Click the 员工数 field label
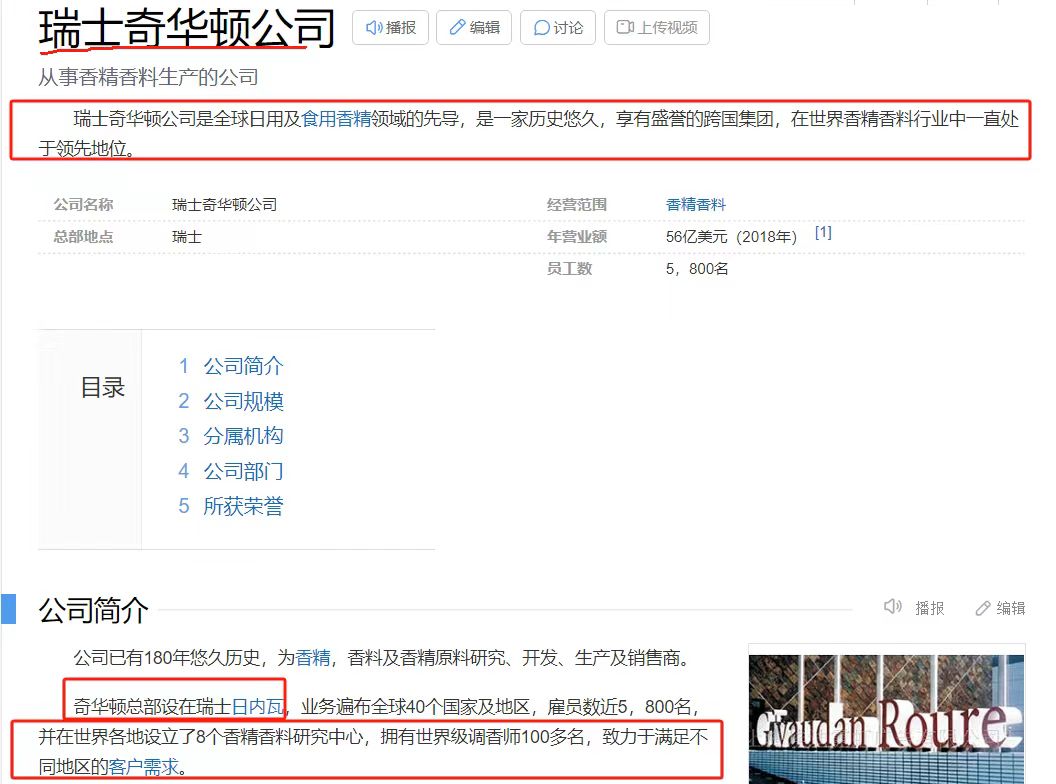Viewport: 1056px width, 784px height. (x=570, y=269)
